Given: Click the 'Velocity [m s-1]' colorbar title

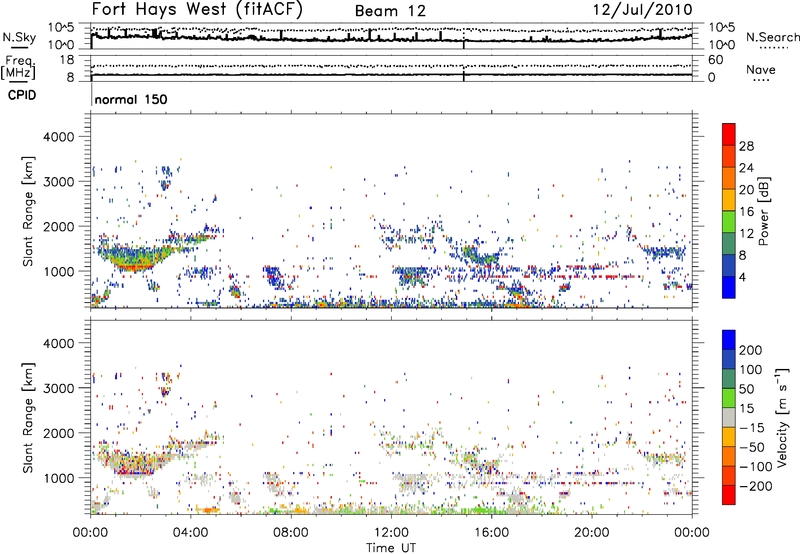Looking at the screenshot, I should [x=782, y=417].
